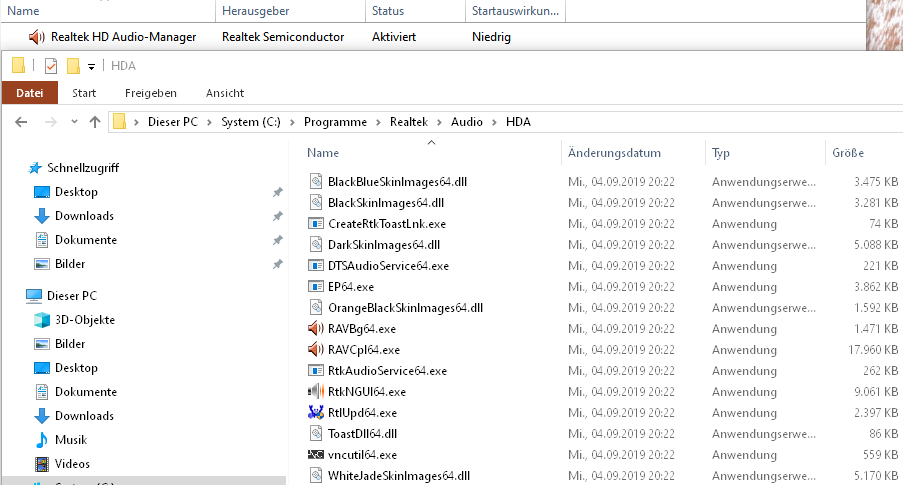Click Realtek Semiconductor publisher cell
The image size is (903, 485).
283,37
